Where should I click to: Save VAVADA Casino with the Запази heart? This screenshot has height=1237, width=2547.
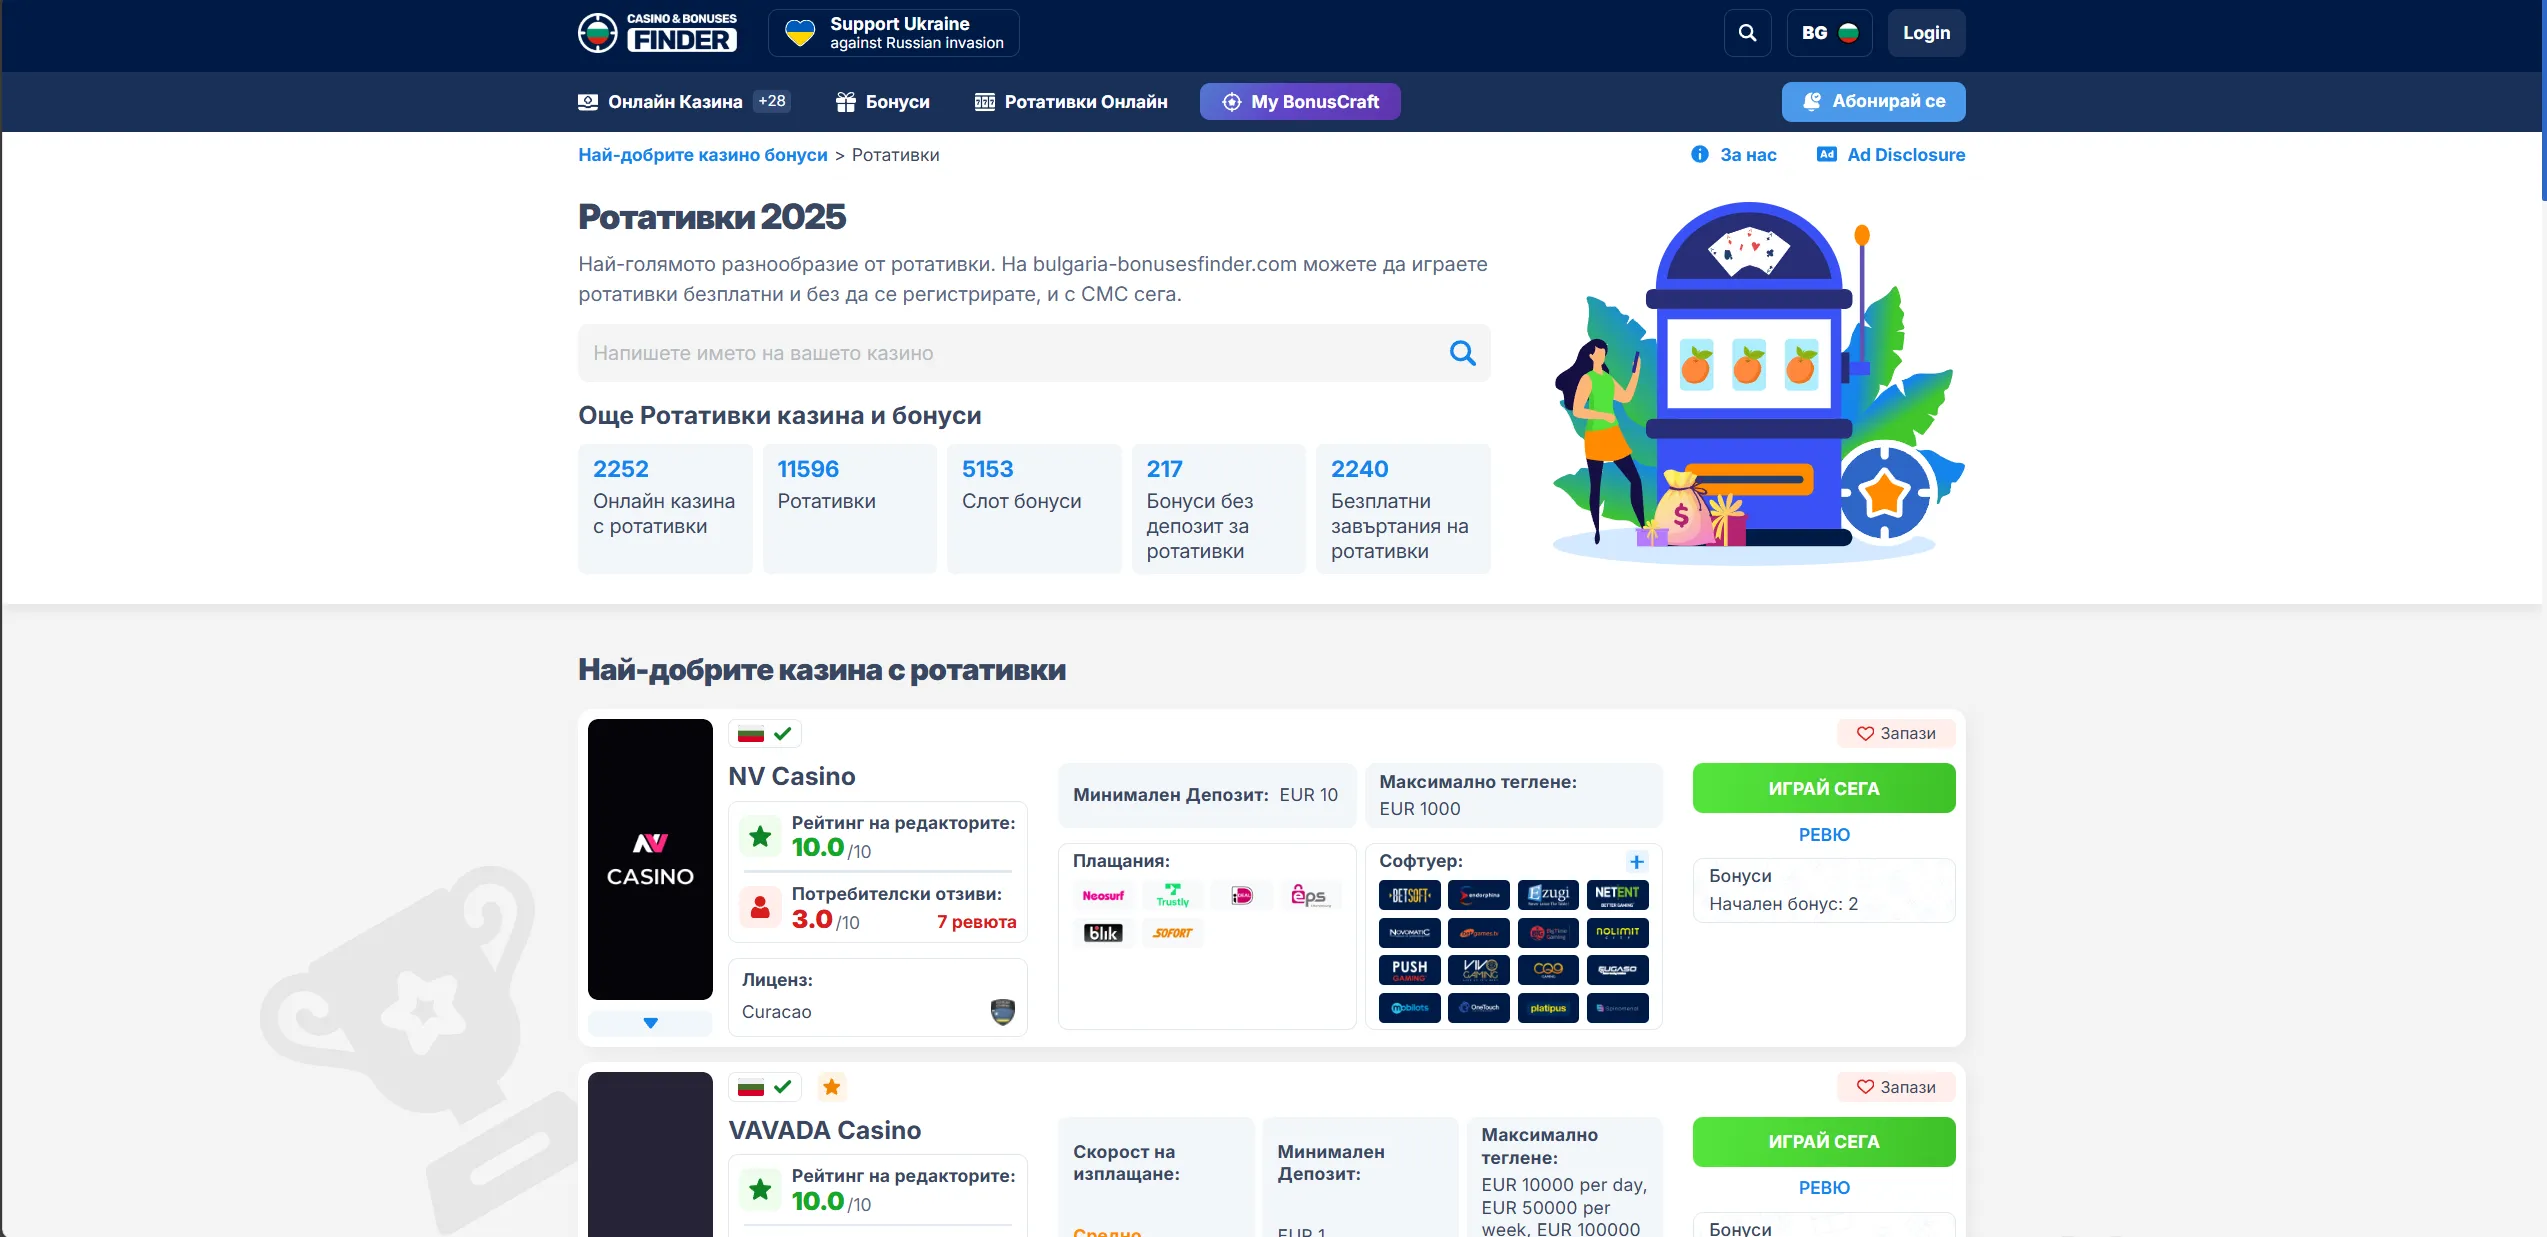1896,1087
